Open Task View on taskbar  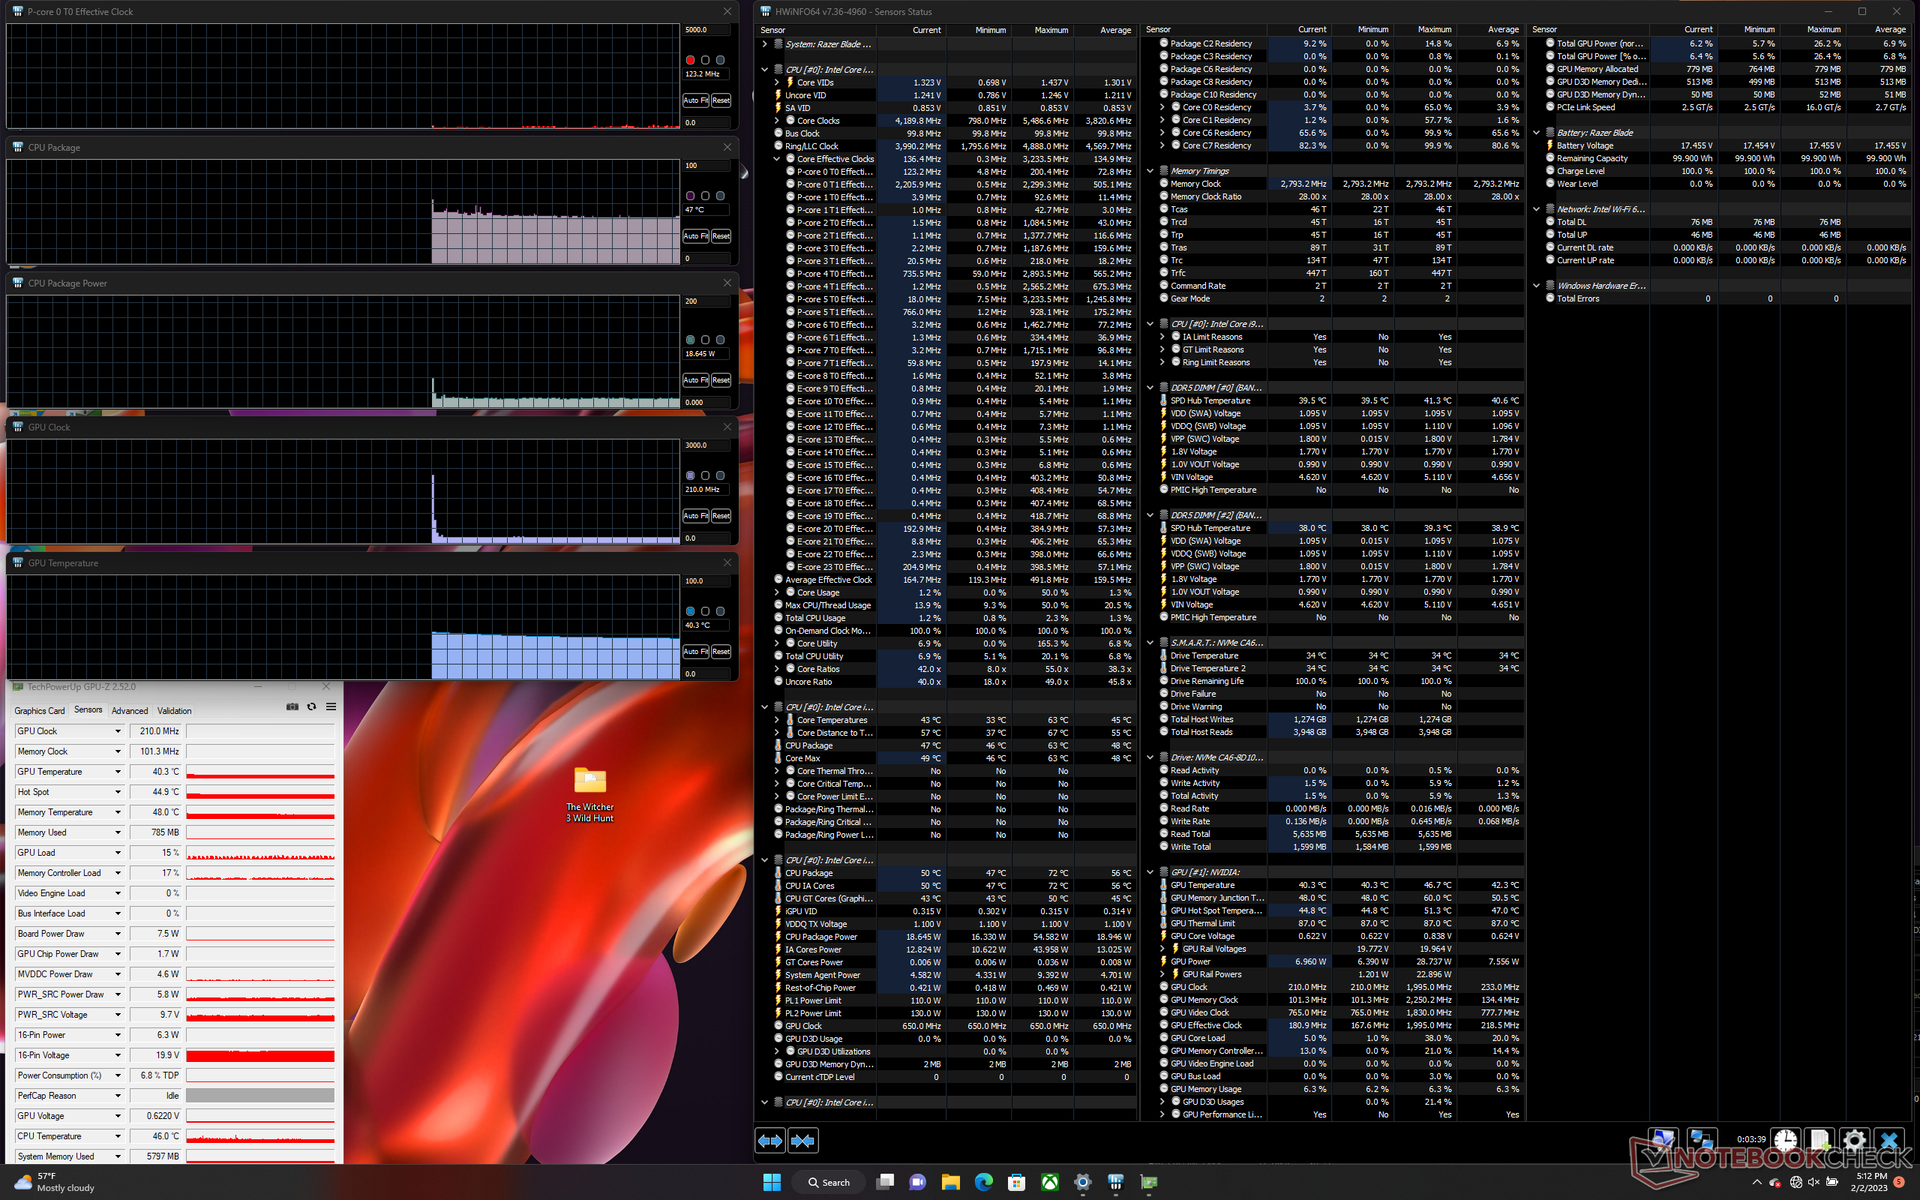(885, 1182)
